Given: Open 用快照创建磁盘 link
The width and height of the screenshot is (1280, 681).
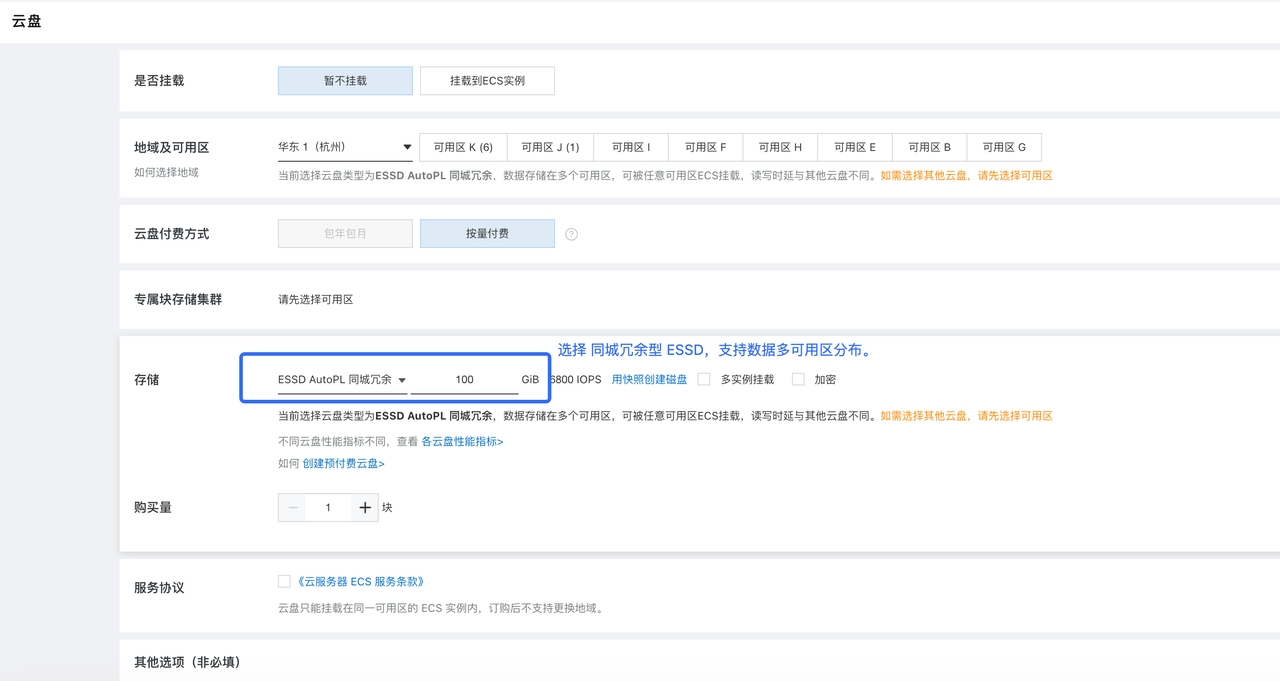Looking at the screenshot, I should tap(649, 380).
